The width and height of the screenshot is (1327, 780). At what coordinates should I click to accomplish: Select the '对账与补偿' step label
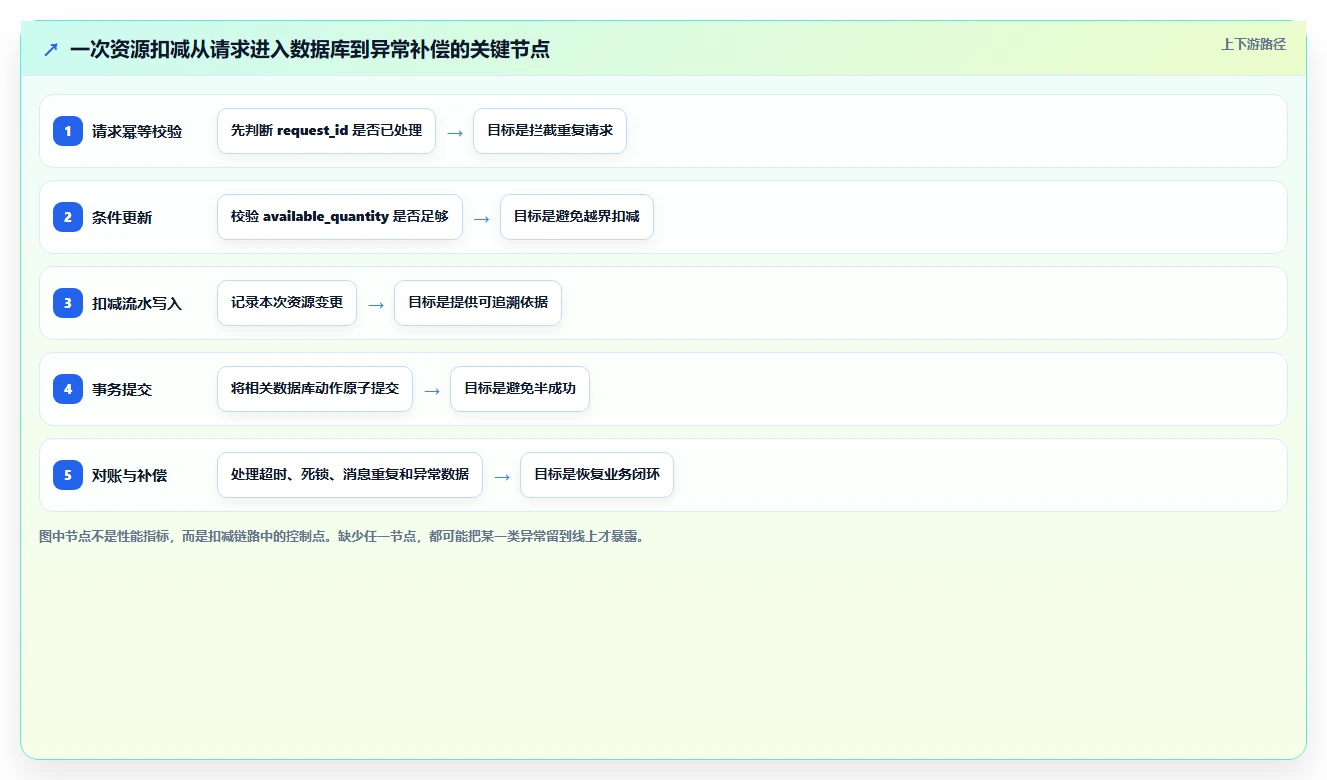(x=130, y=475)
